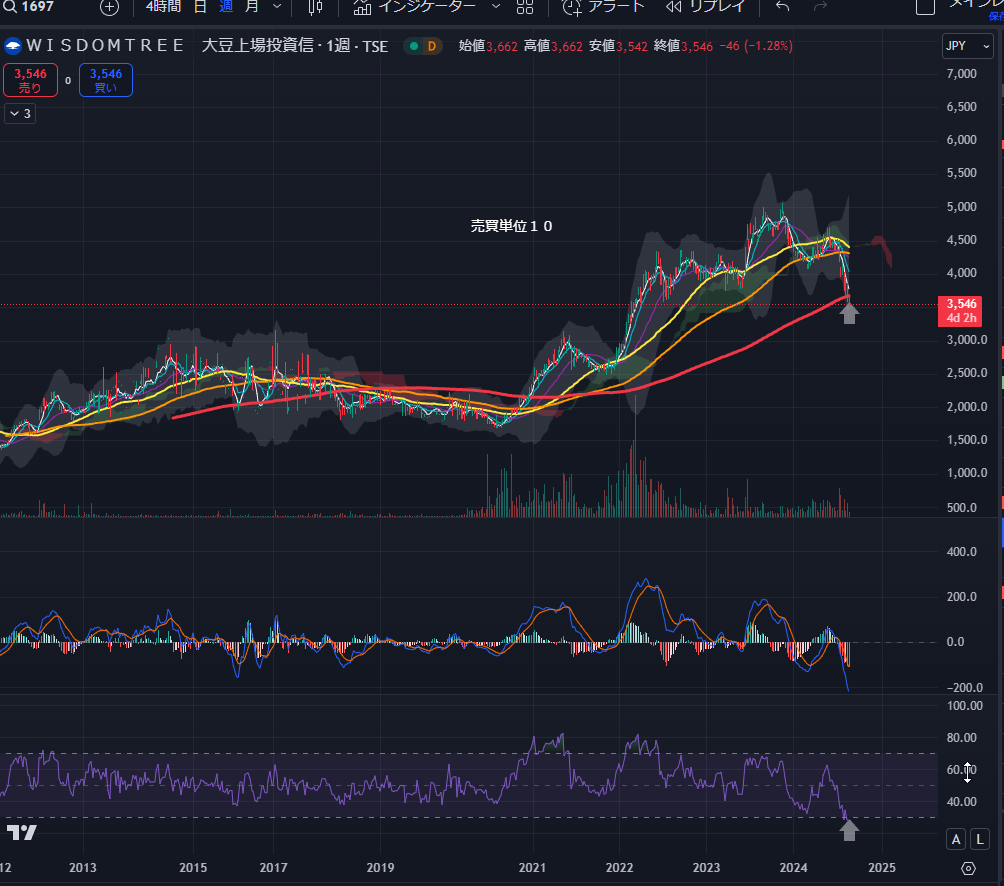Click the red 3,546 current price label

pyautogui.click(x=960, y=311)
